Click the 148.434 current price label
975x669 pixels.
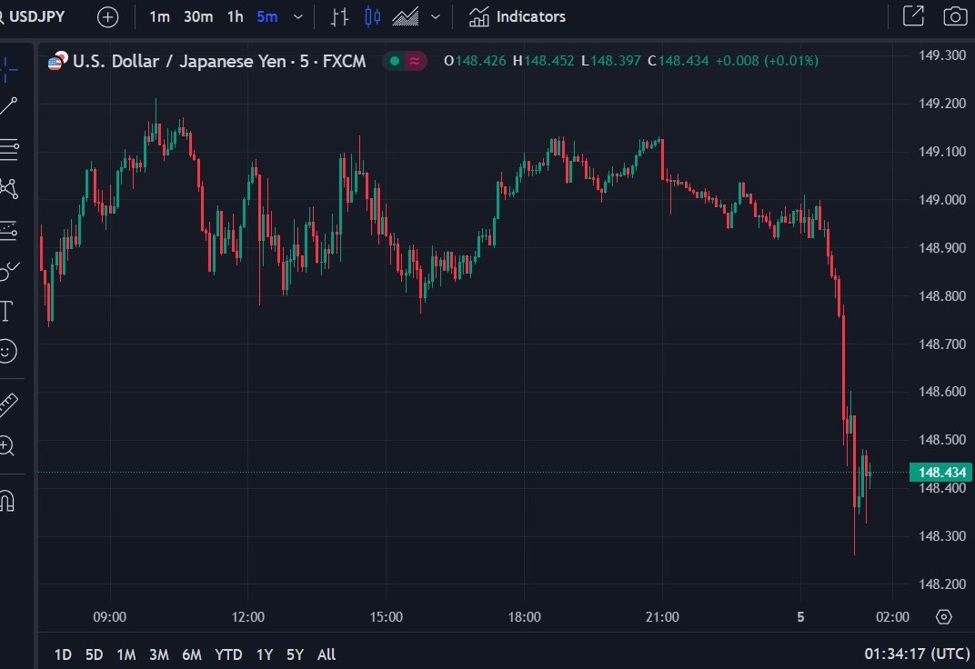pyautogui.click(x=941, y=472)
